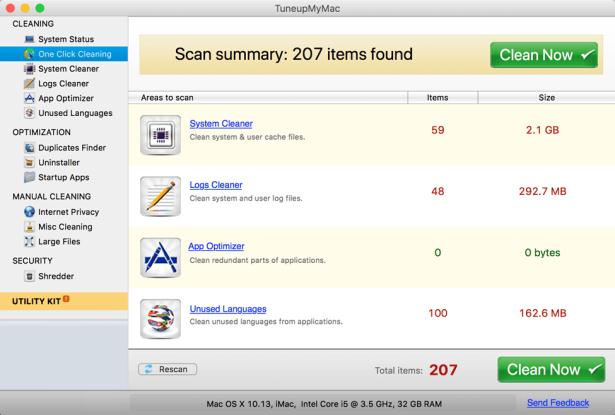Sort by the Size column header
The height and width of the screenshot is (415, 615).
point(546,97)
